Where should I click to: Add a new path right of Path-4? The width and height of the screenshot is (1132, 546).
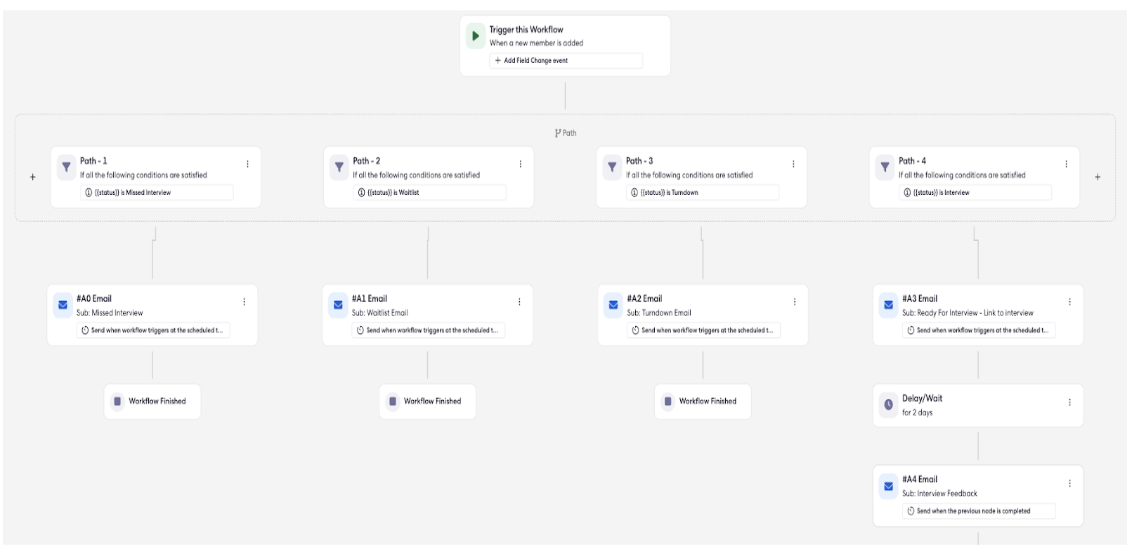point(1098,177)
